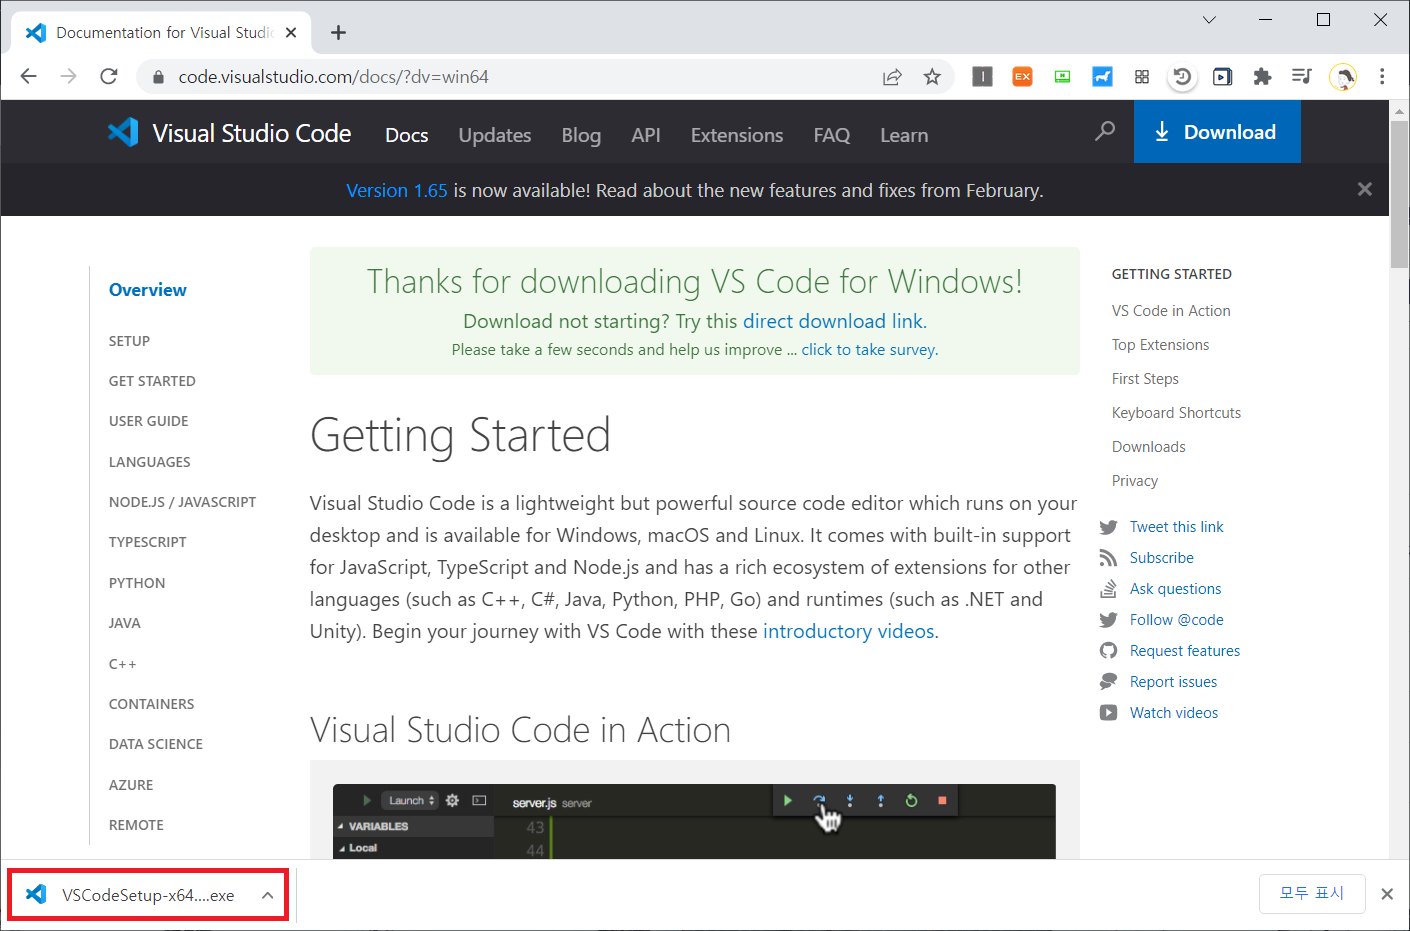Click the Watch videos YouTube icon
The width and height of the screenshot is (1410, 931).
(x=1108, y=713)
